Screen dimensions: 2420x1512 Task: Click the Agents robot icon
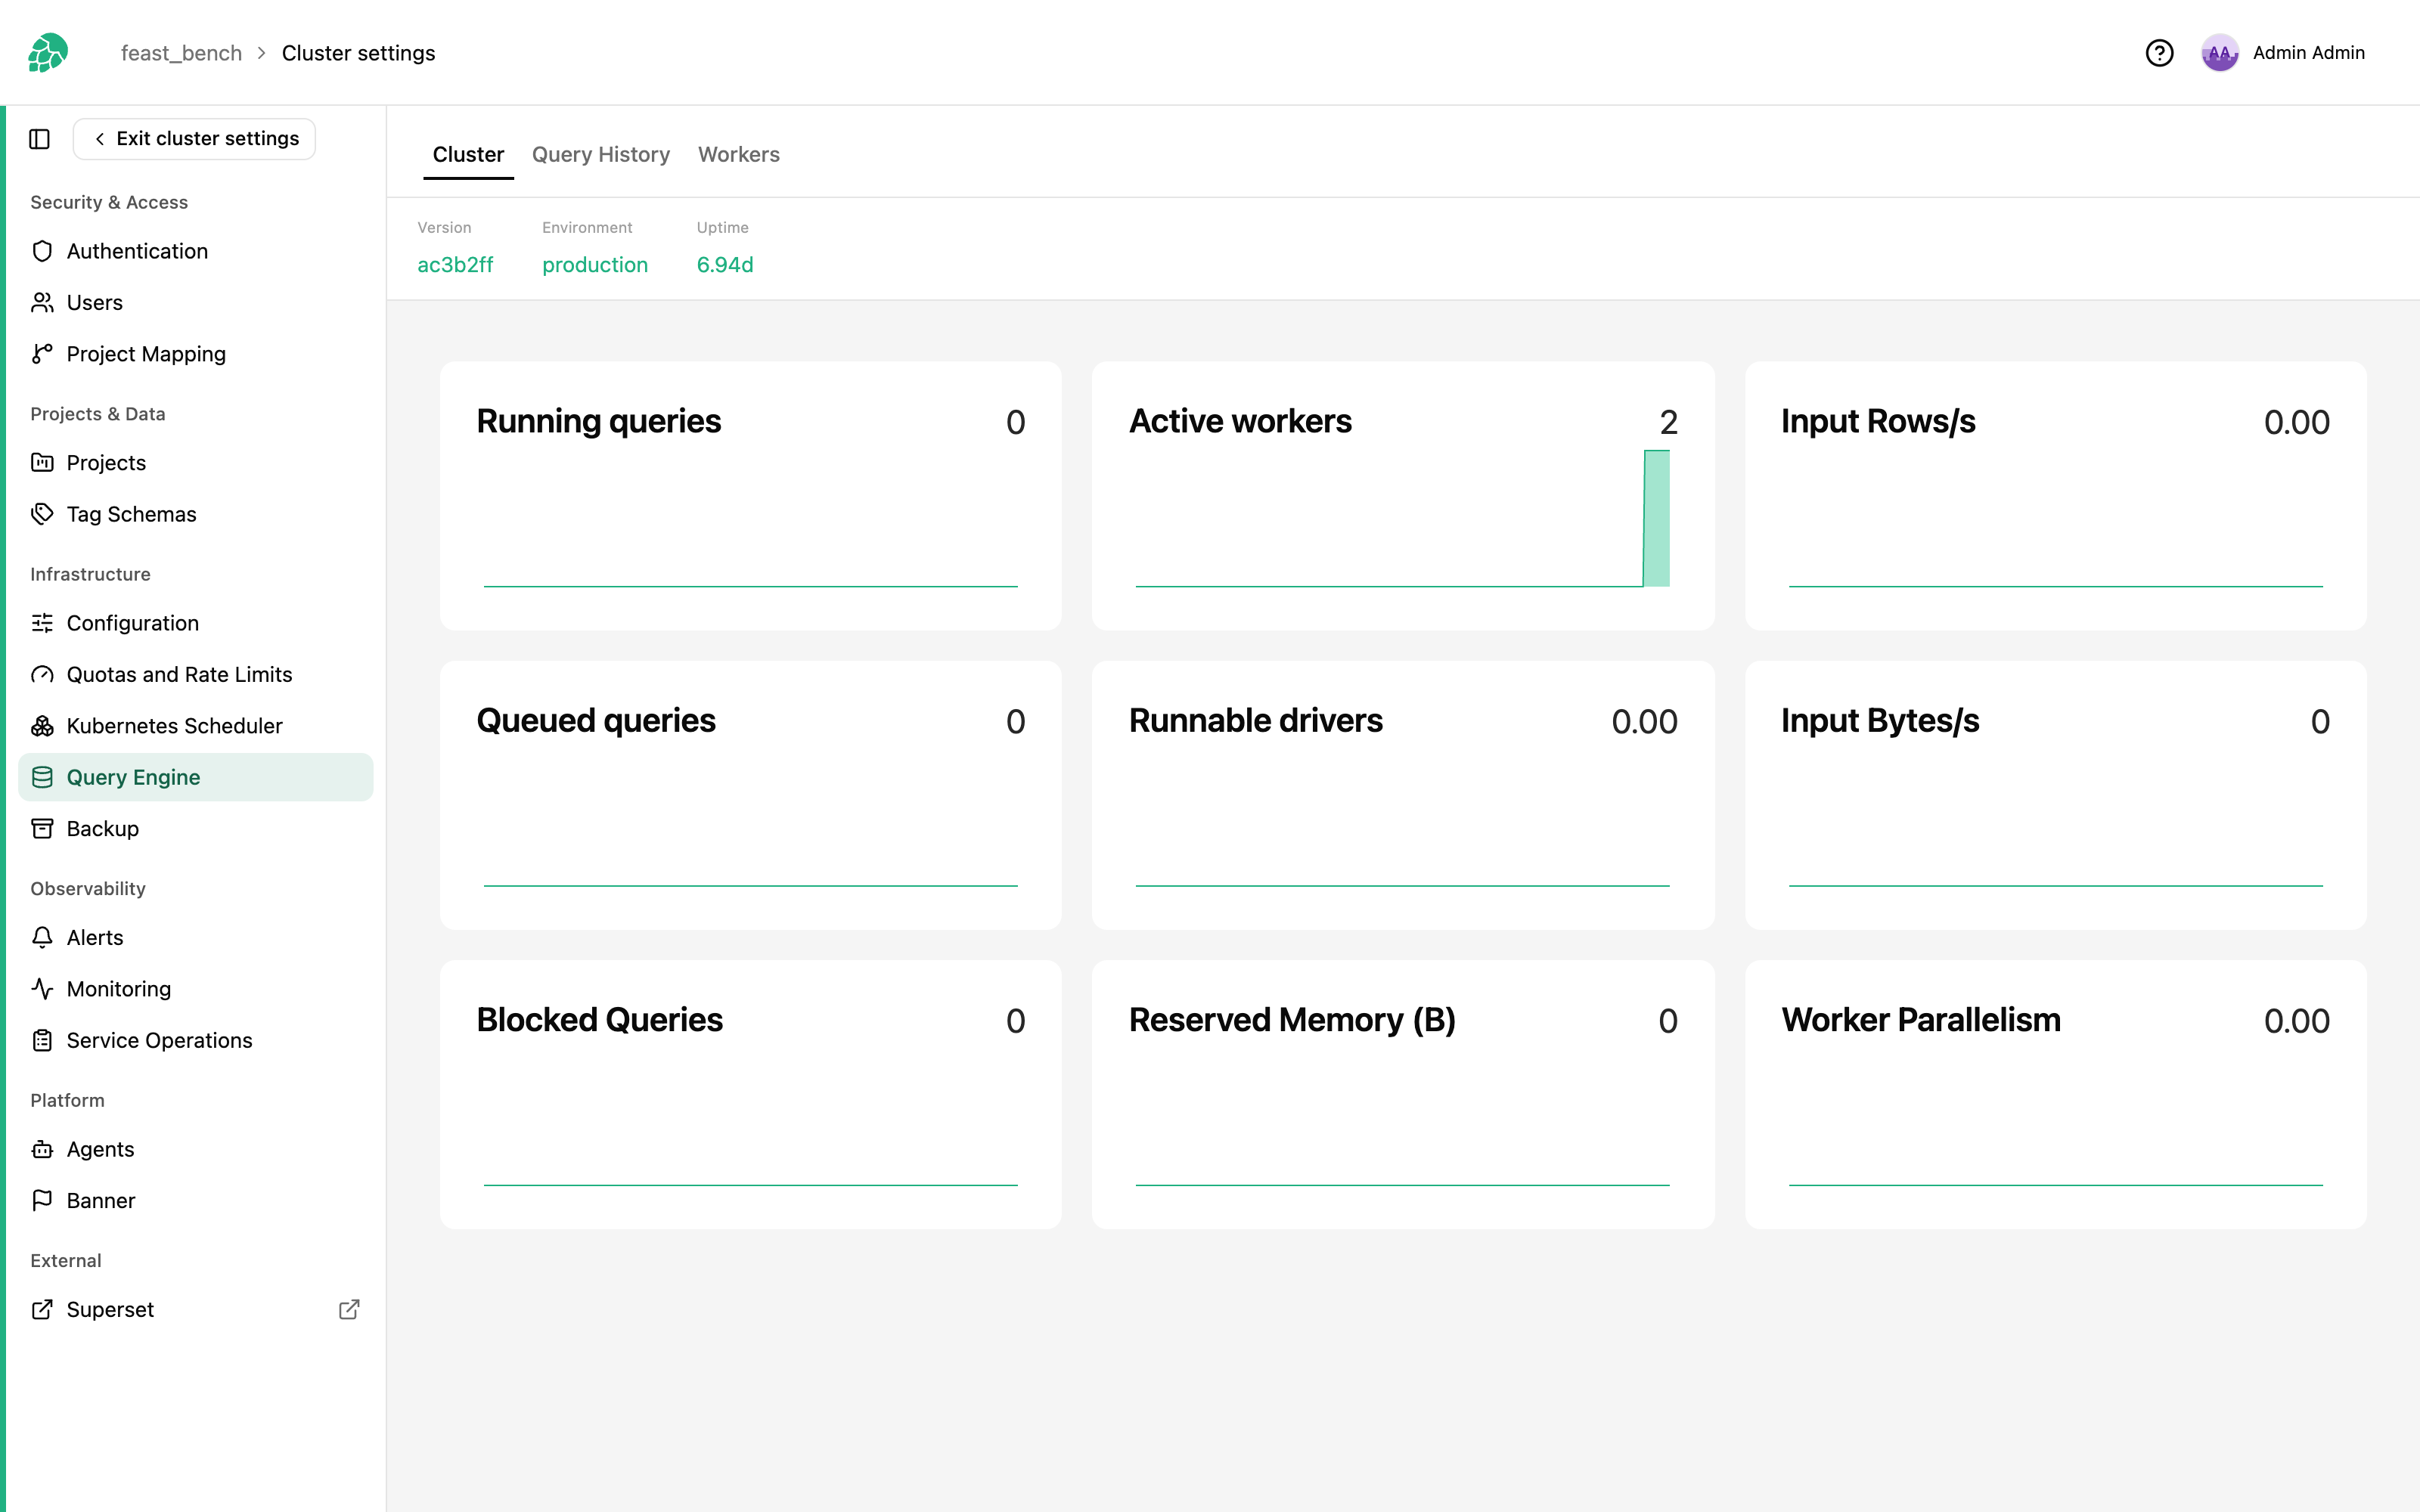click(x=42, y=1149)
